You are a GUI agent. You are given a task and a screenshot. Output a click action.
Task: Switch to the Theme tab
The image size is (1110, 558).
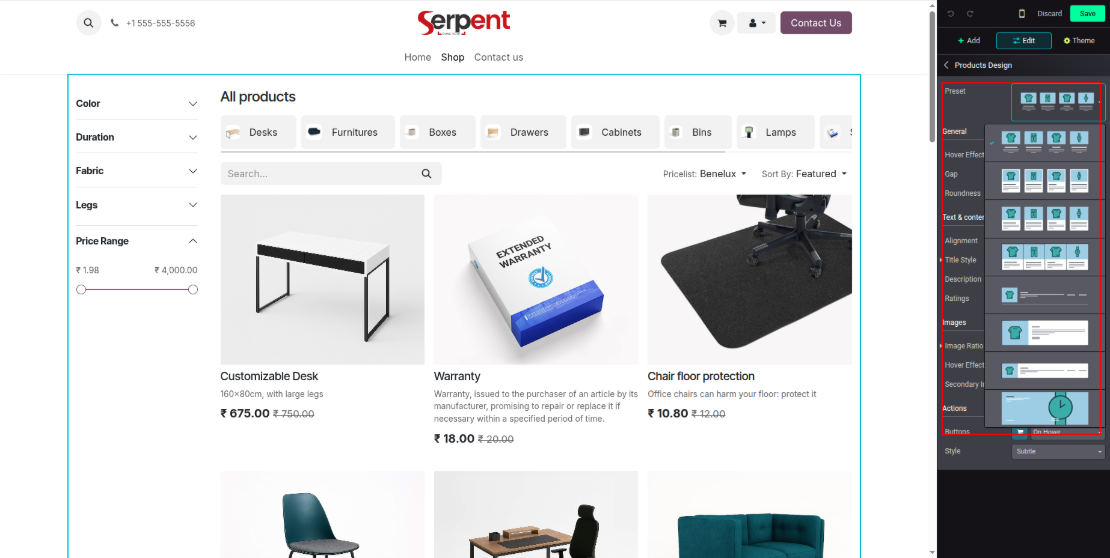pyautogui.click(x=1079, y=40)
